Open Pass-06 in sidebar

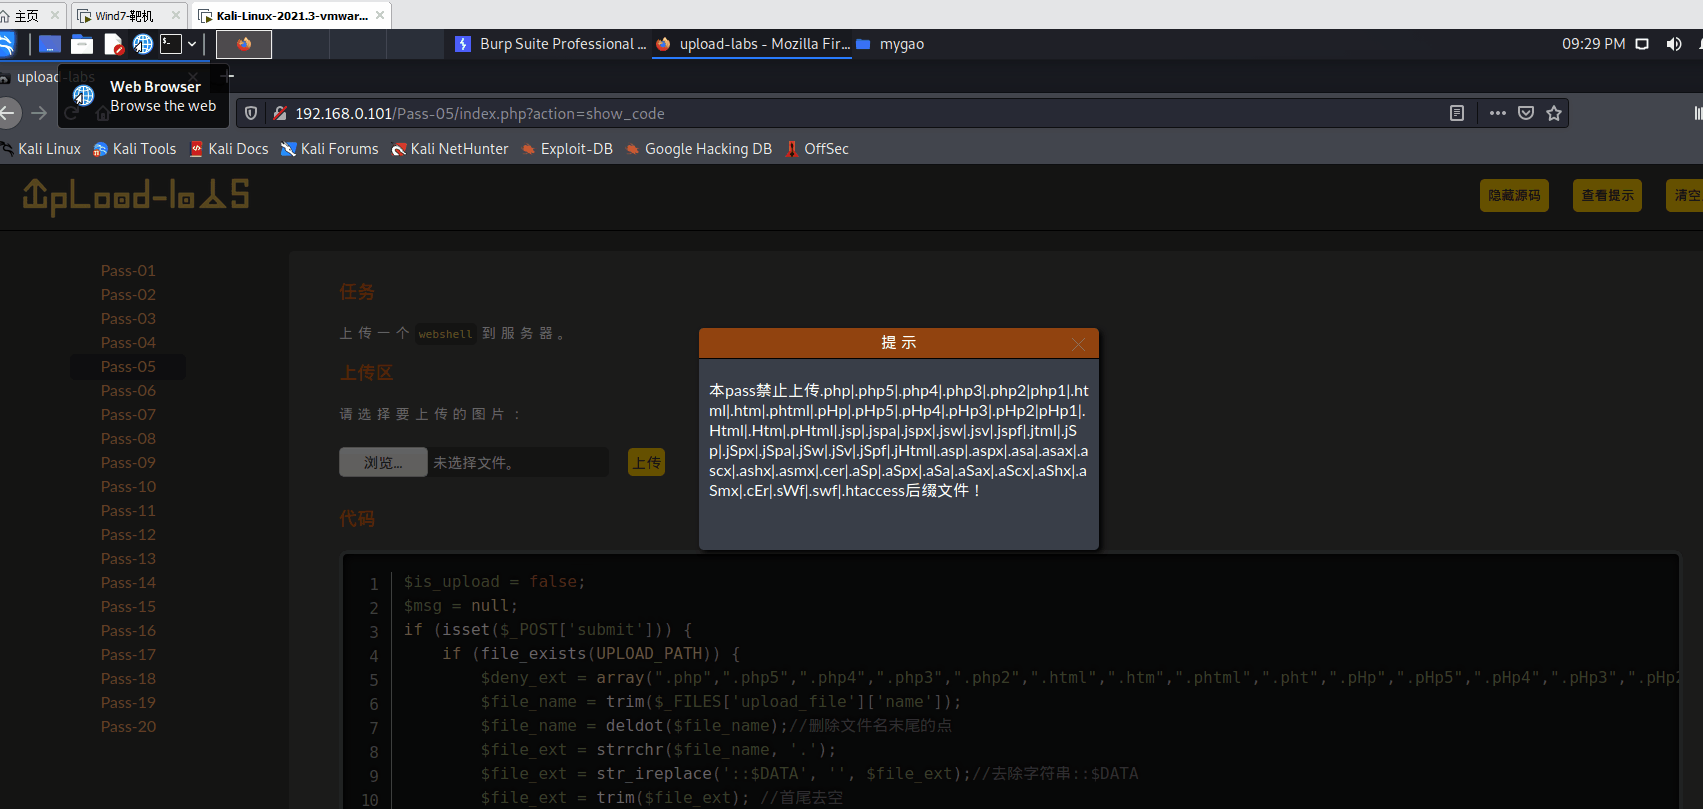click(128, 391)
